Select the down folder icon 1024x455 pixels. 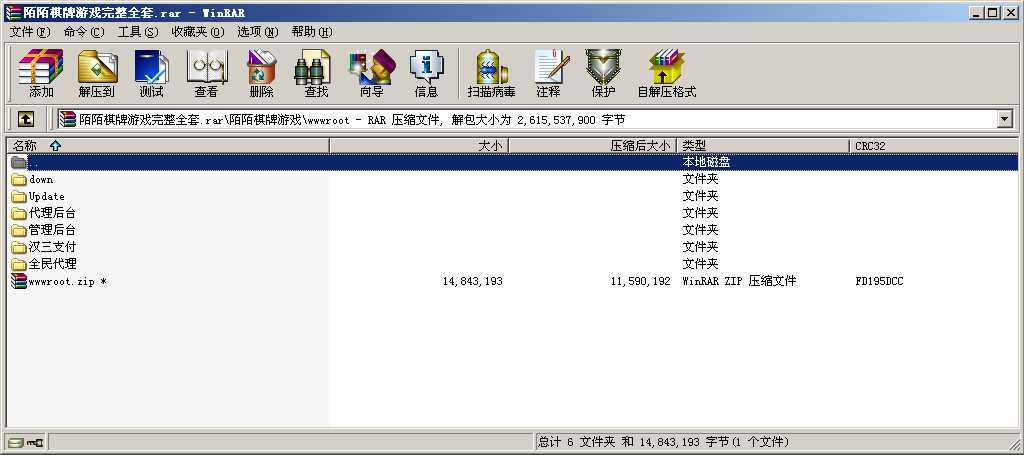point(19,180)
